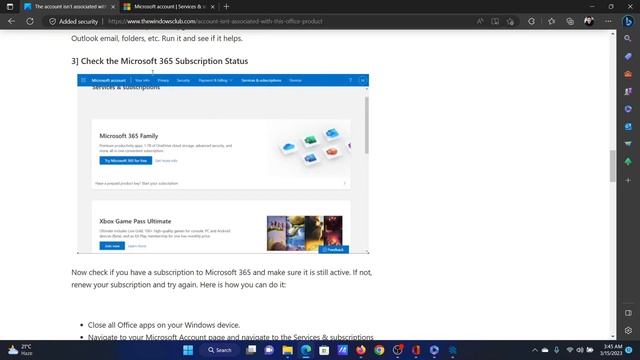Open Task View from taskbar
Screen dimensions: 640x360
tap(251, 350)
